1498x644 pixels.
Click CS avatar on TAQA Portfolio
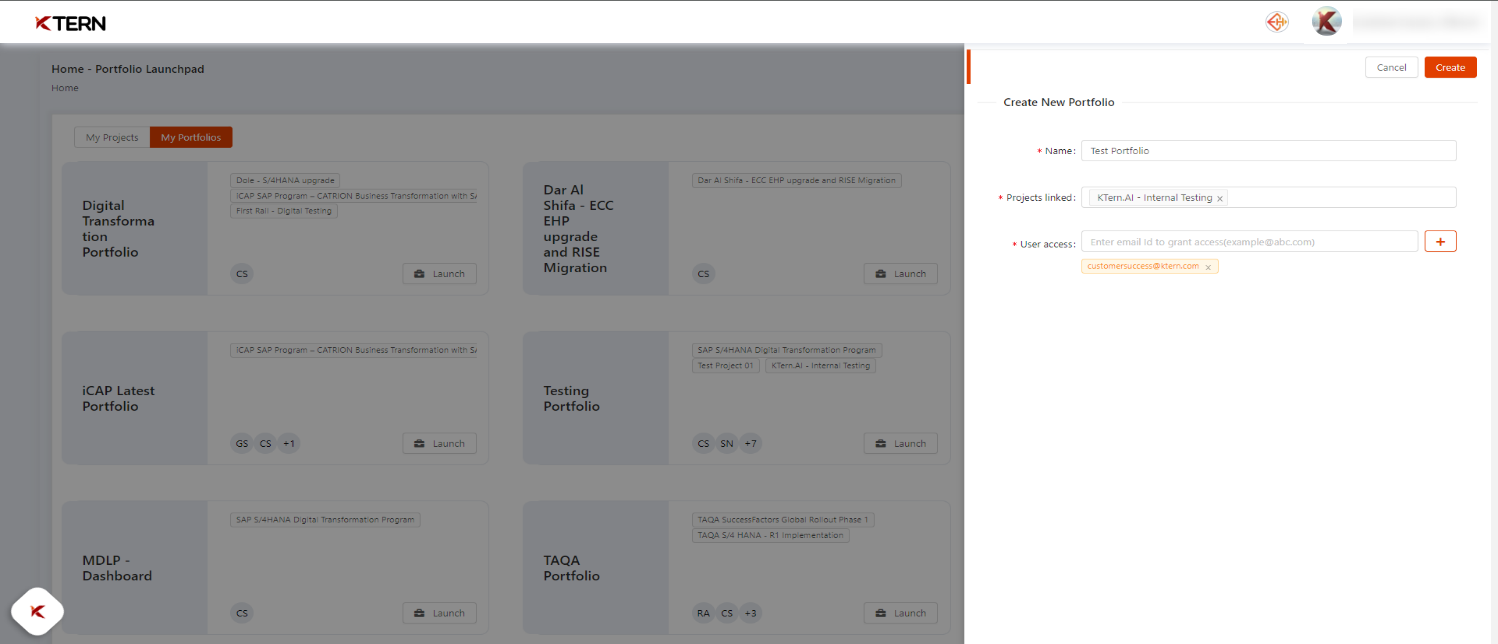click(x=727, y=613)
